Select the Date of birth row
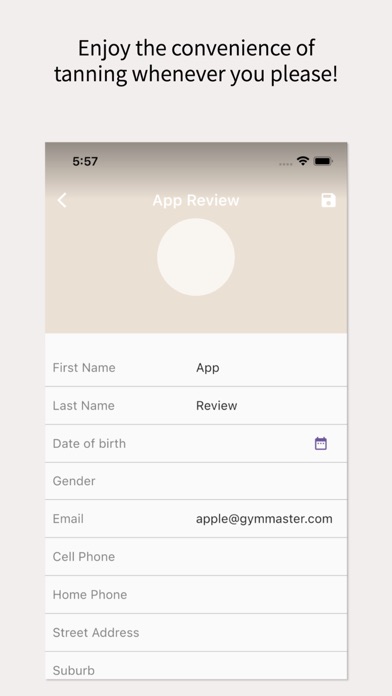The width and height of the screenshot is (392, 696). pyautogui.click(x=196, y=443)
